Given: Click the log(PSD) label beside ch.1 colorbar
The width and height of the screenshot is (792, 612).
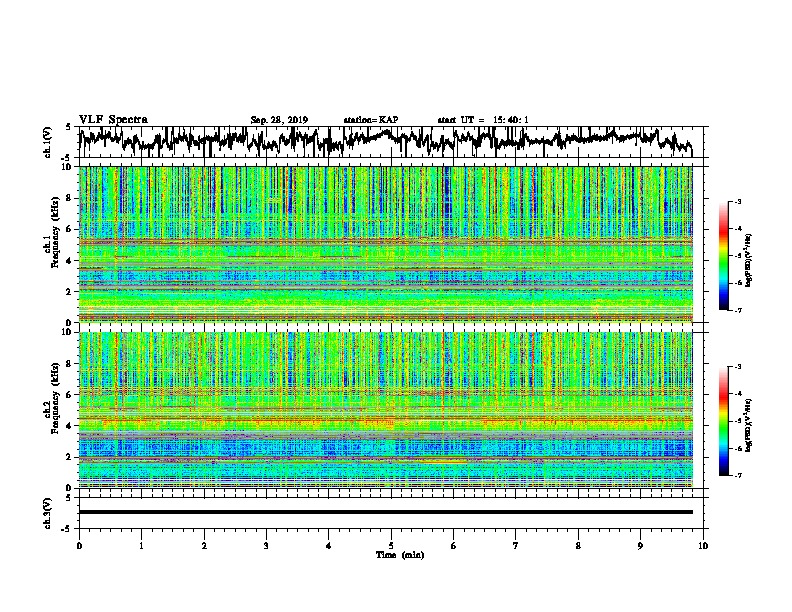Looking at the screenshot, I should click(748, 261).
